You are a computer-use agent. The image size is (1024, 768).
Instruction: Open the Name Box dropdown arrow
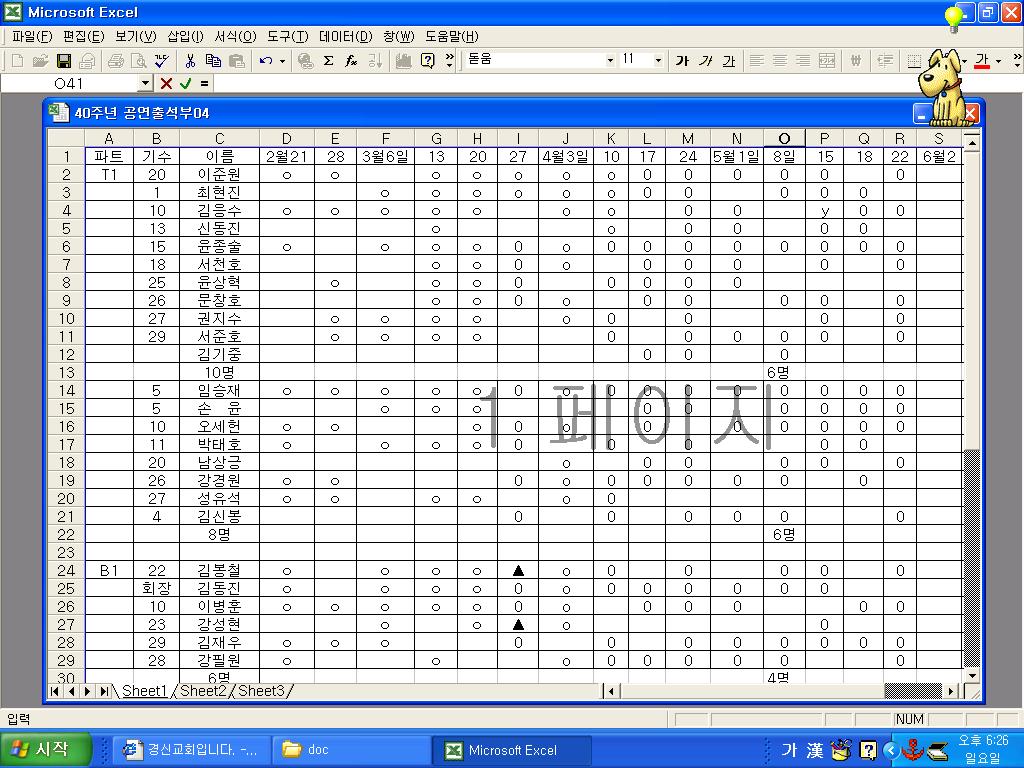145,84
